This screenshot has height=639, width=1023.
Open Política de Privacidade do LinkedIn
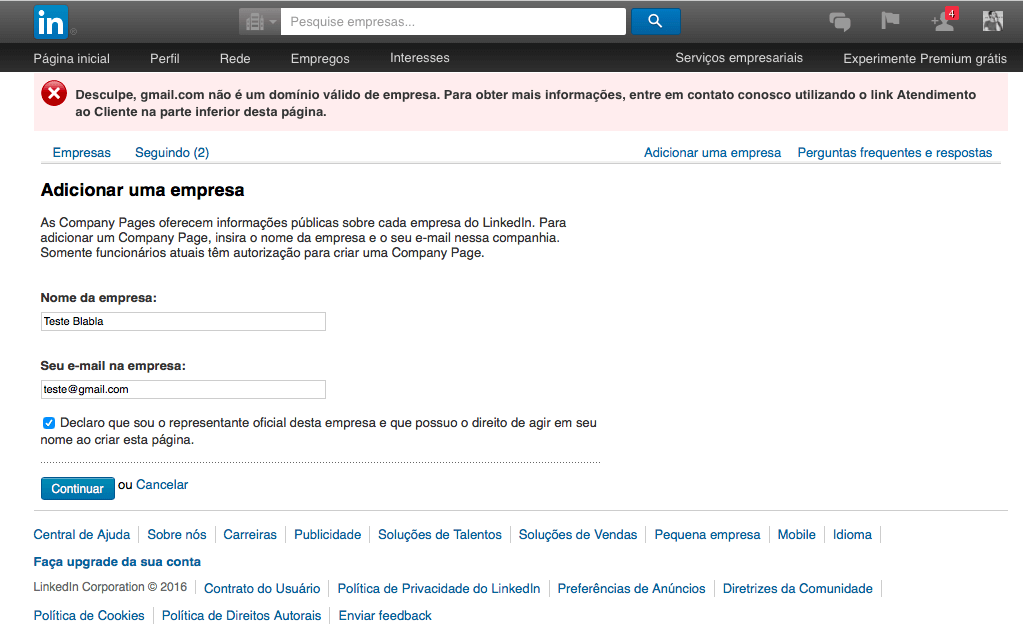point(438,589)
